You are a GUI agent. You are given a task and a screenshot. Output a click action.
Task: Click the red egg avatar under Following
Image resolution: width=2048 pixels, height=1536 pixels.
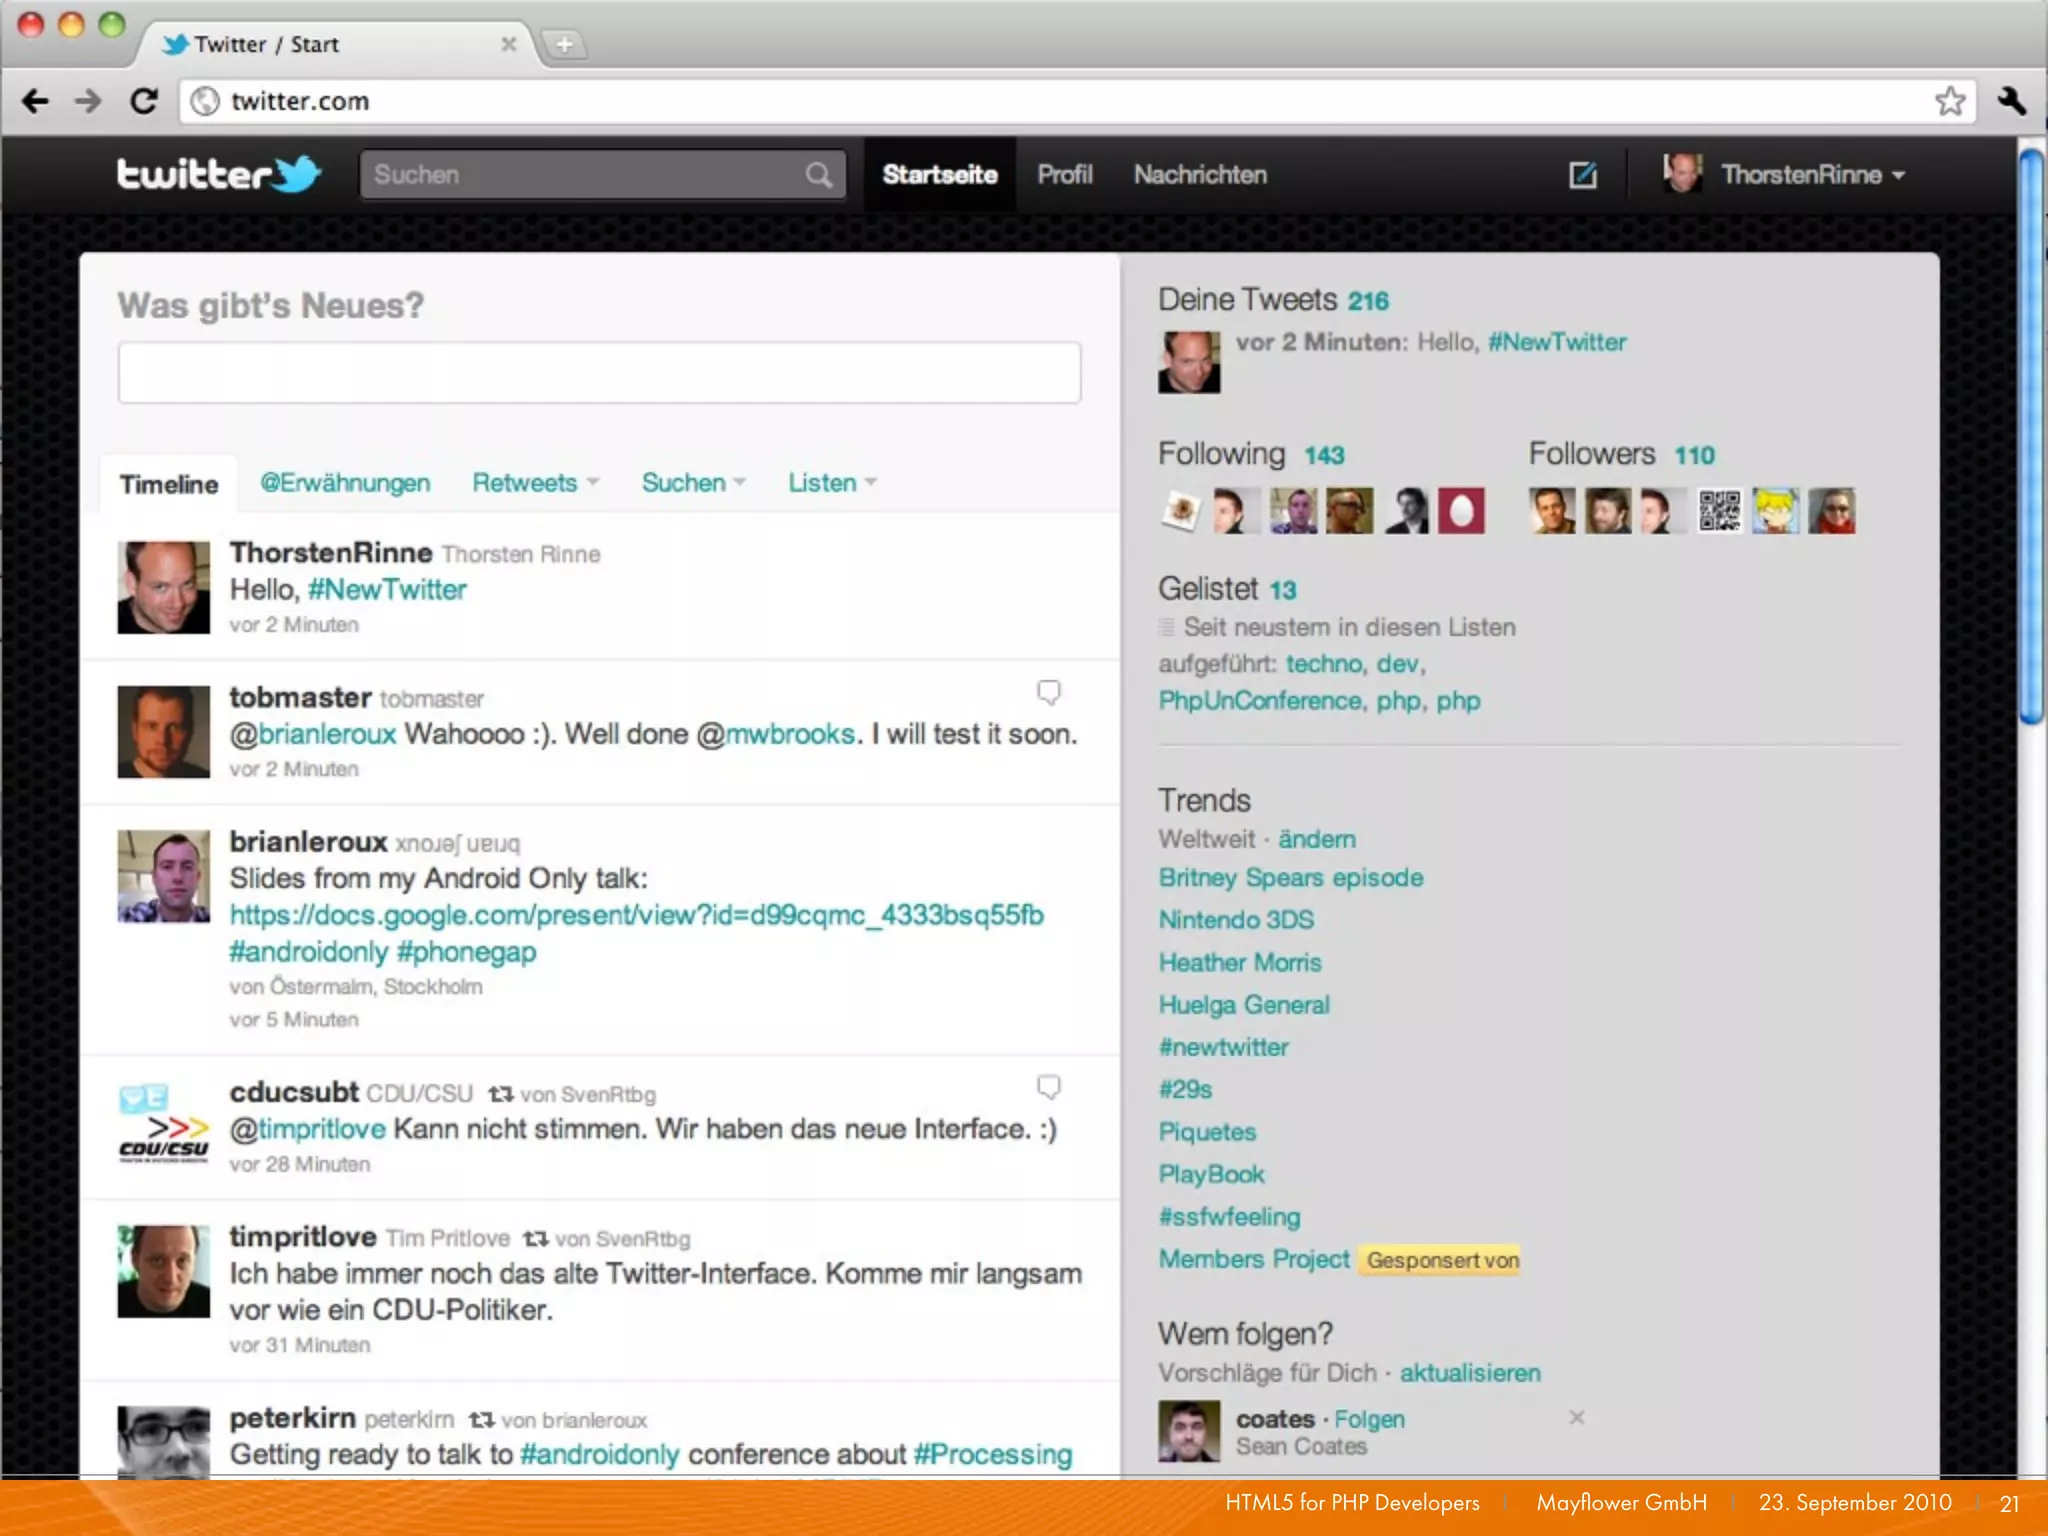(x=1461, y=511)
